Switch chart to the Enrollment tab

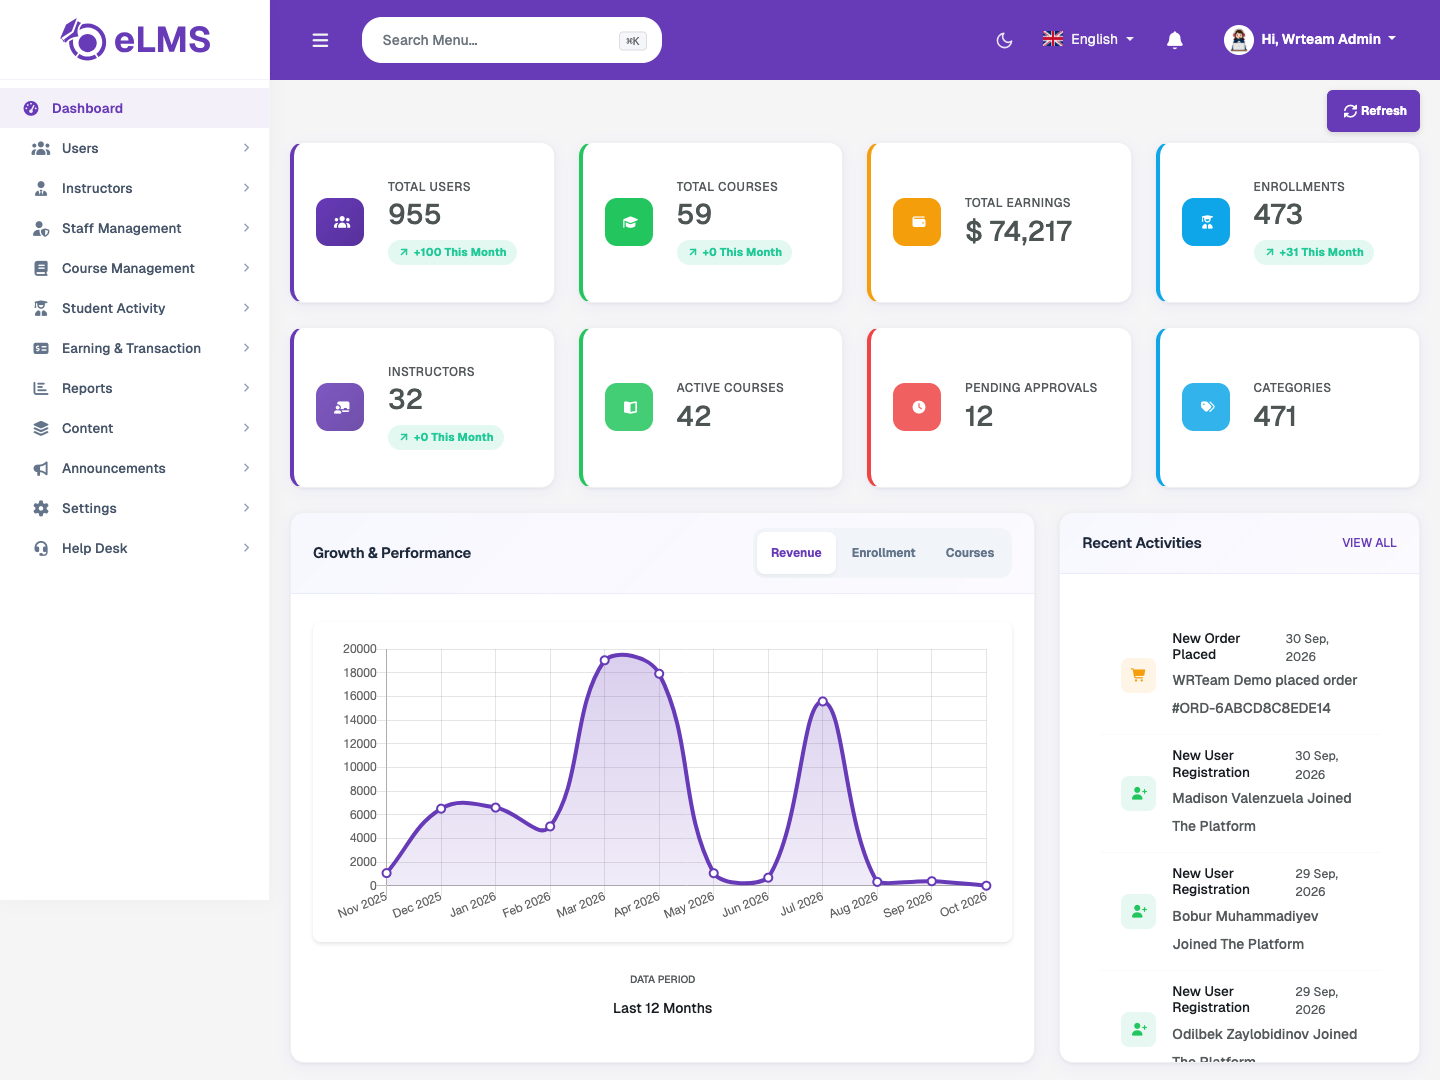coord(883,553)
